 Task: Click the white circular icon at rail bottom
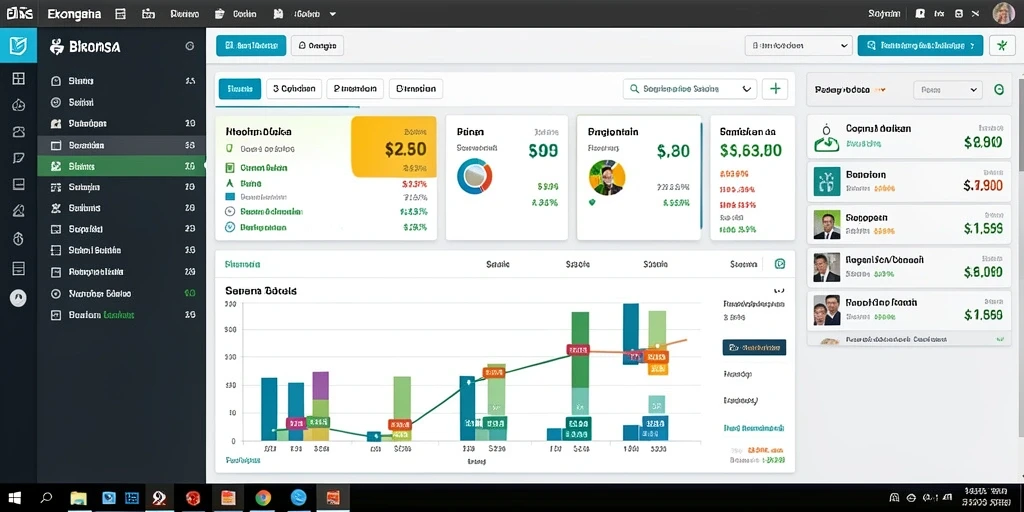pyautogui.click(x=18, y=298)
